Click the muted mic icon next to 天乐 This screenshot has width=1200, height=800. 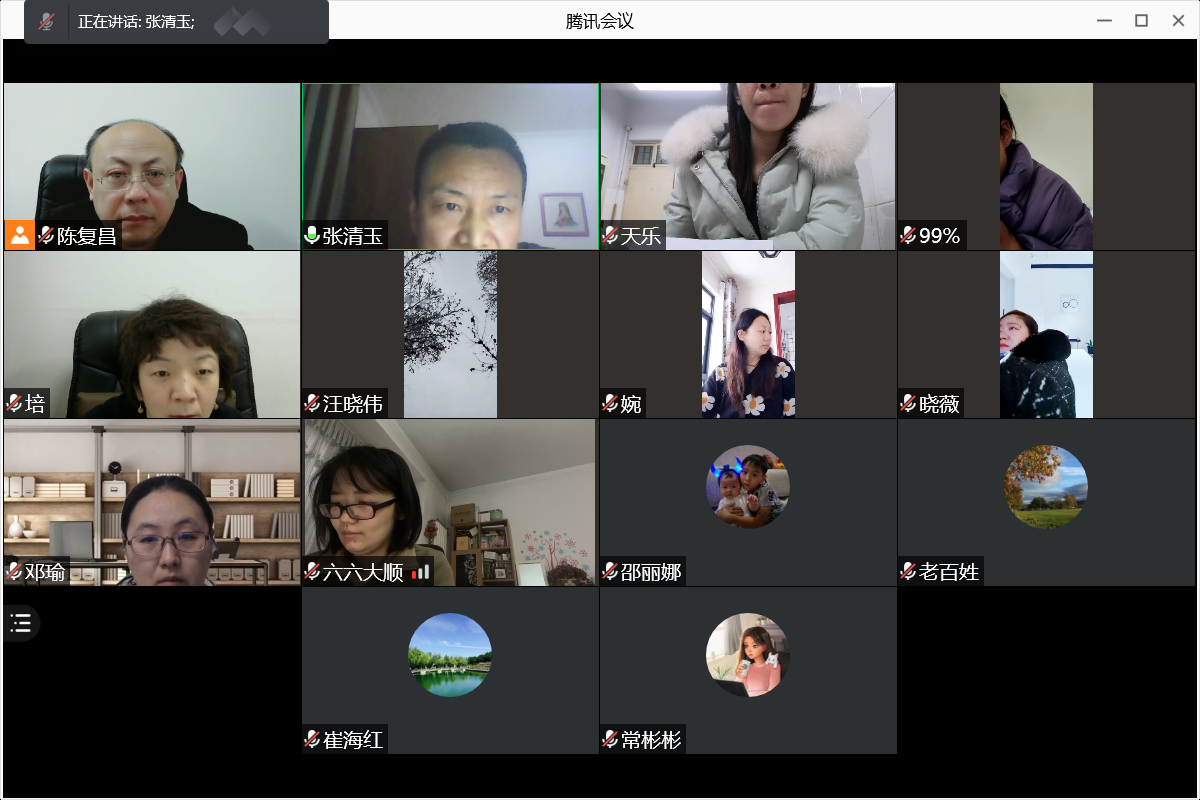click(610, 236)
